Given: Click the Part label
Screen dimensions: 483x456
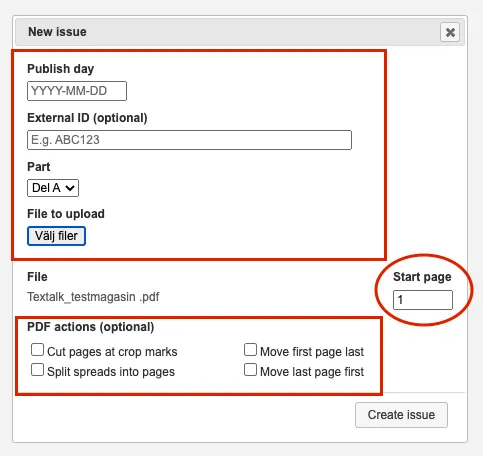Looking at the screenshot, I should tap(39, 167).
